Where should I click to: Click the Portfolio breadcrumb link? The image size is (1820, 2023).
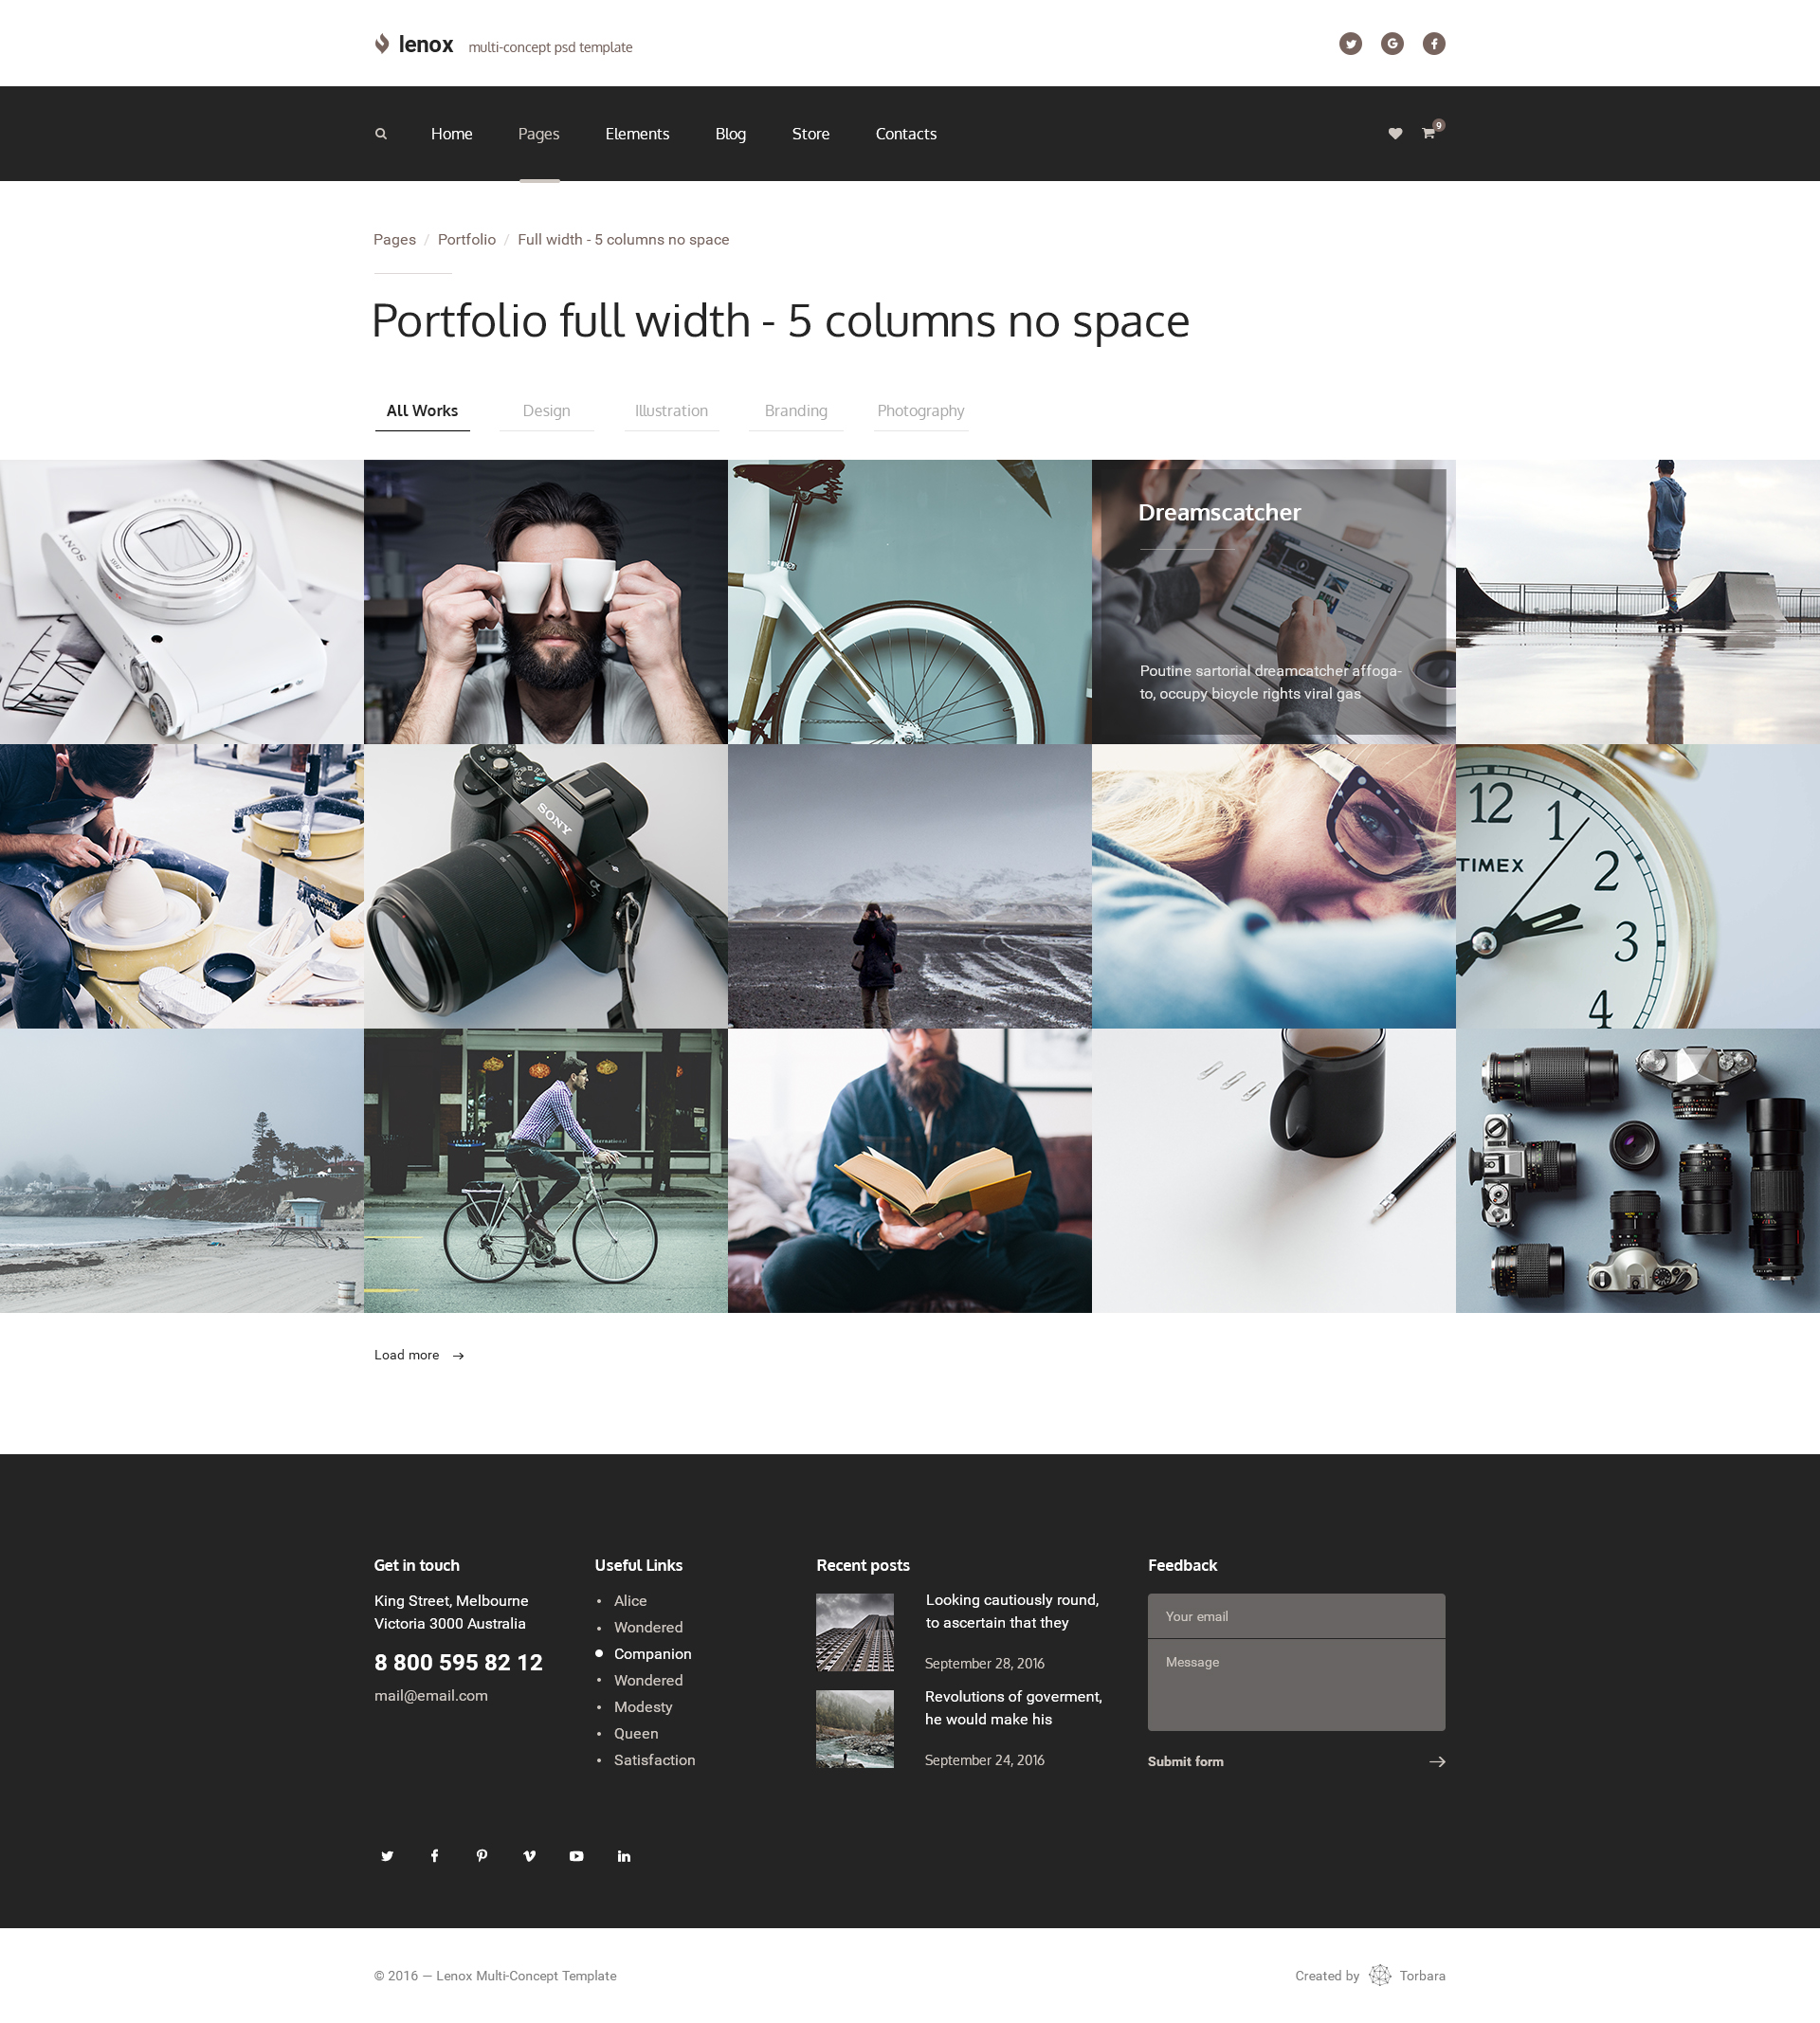click(466, 240)
